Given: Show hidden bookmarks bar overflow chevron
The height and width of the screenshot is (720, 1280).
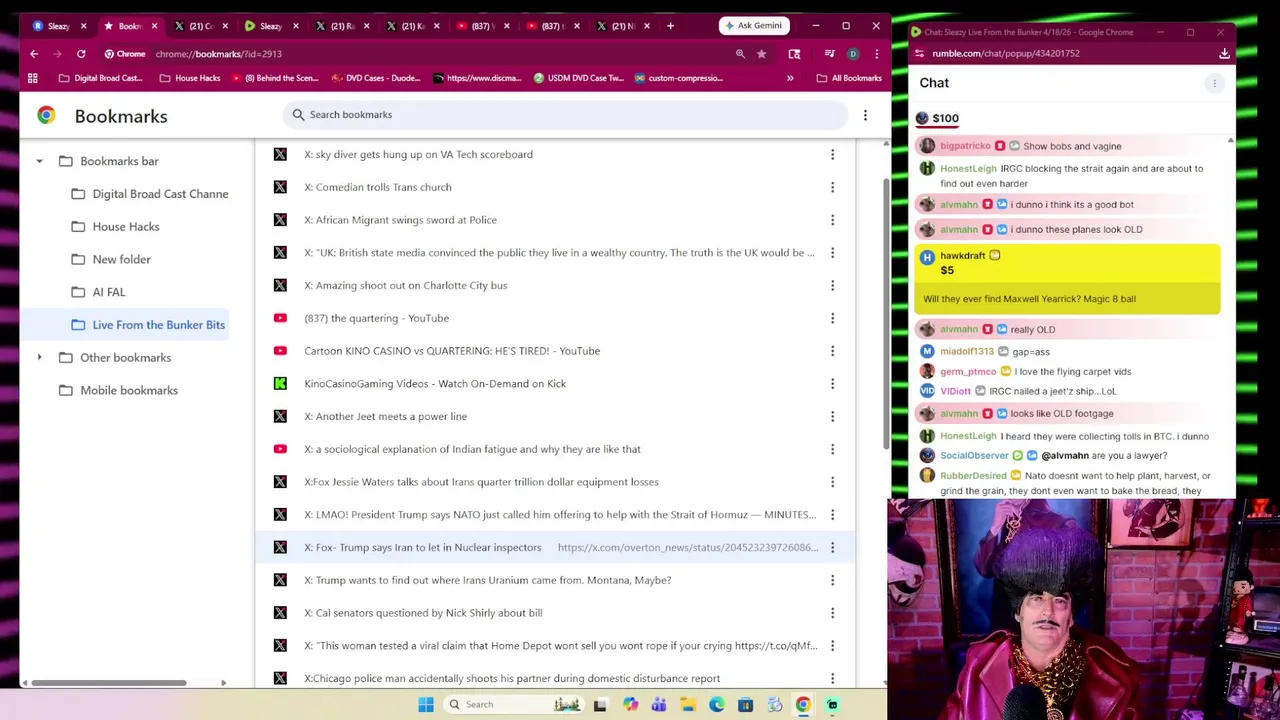Looking at the screenshot, I should (790, 78).
